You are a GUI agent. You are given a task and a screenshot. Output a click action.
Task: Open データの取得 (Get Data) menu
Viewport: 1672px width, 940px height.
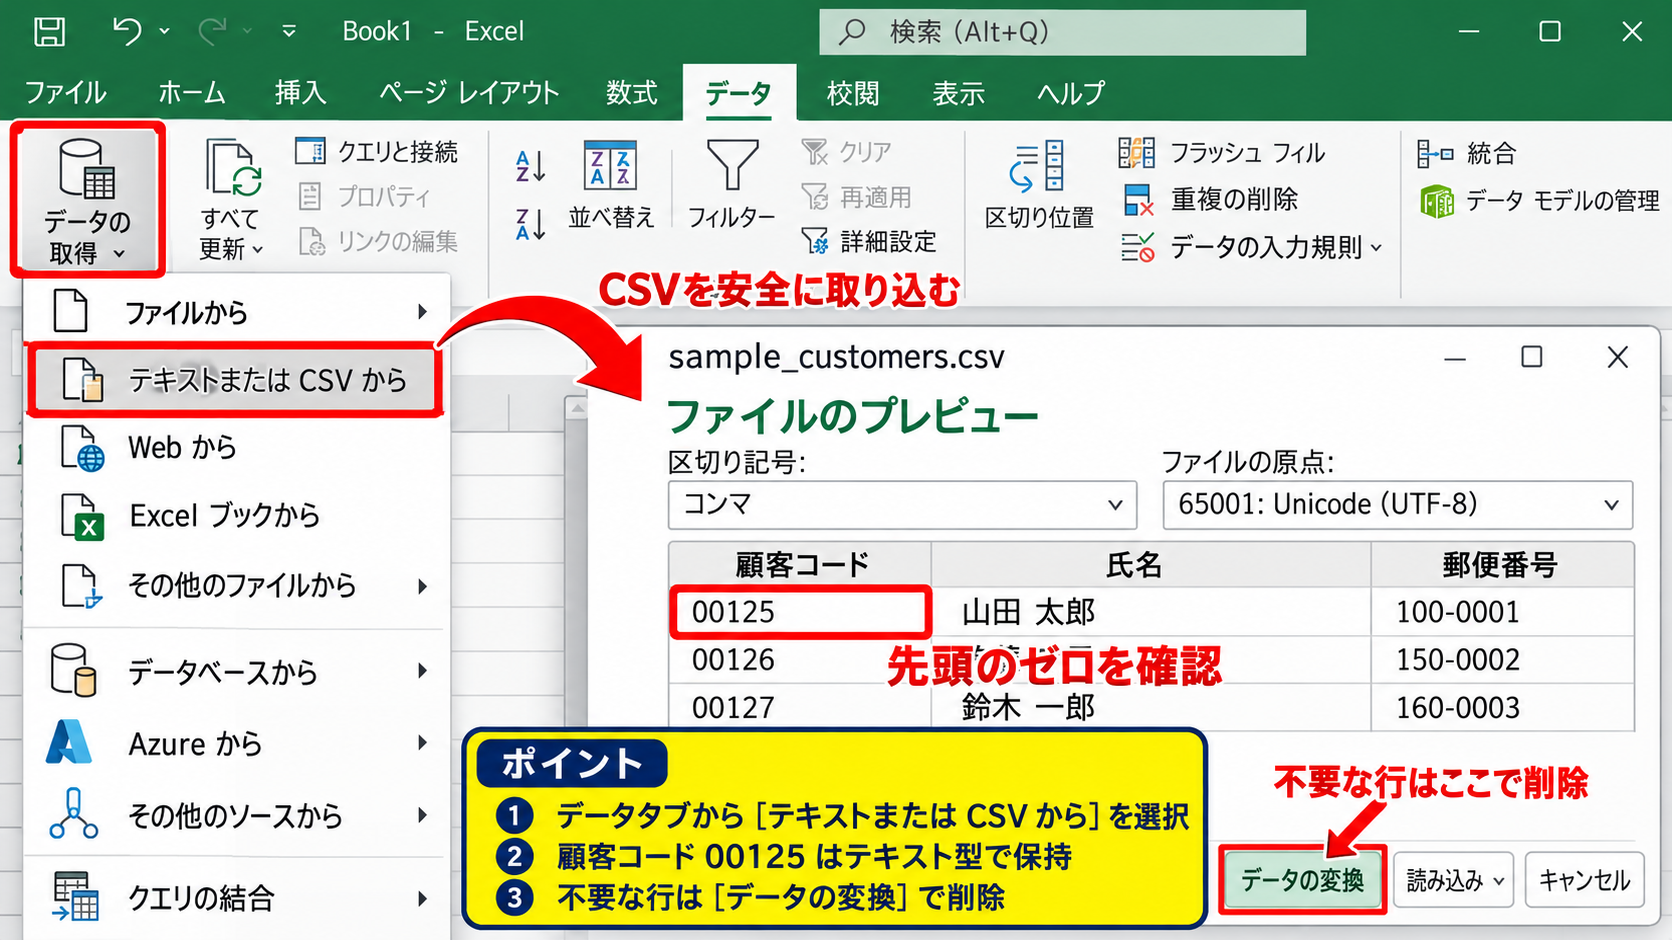88,200
